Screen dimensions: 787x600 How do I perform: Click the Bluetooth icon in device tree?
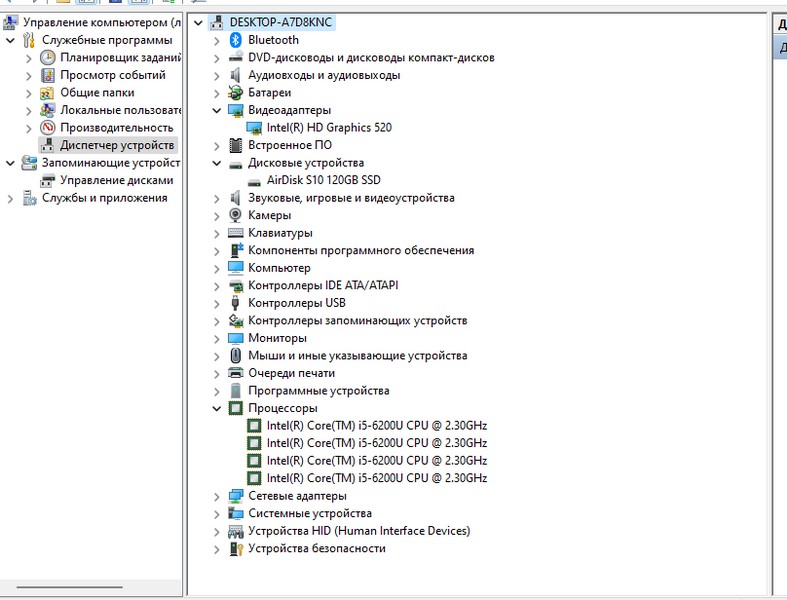click(x=236, y=40)
